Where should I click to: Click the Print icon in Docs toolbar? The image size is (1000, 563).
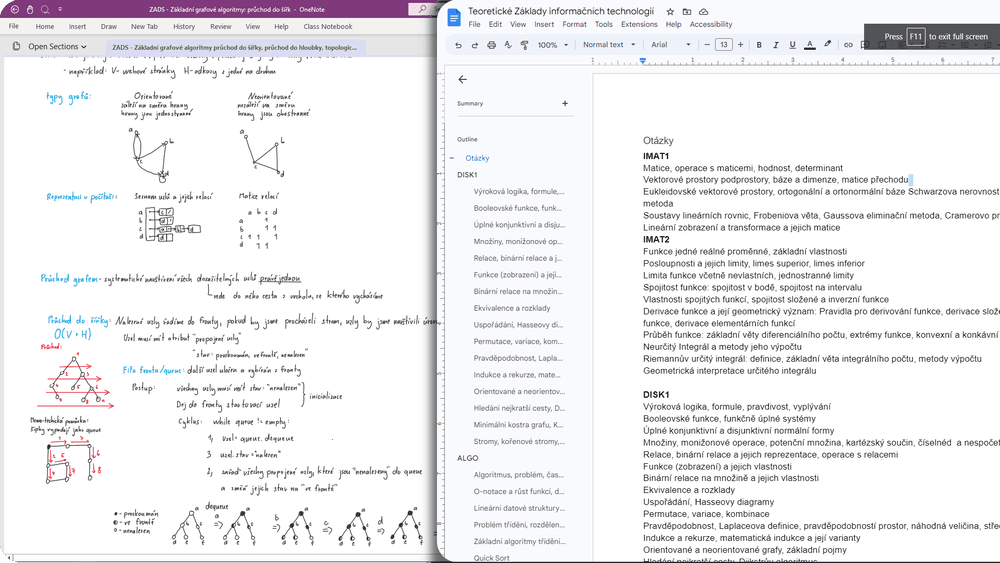coord(491,45)
